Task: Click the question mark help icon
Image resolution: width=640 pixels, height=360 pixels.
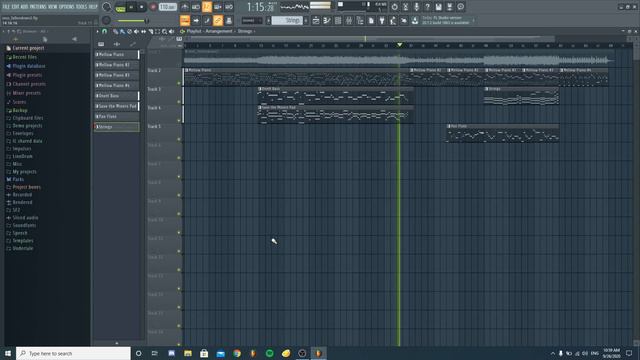Action: click(427, 7)
